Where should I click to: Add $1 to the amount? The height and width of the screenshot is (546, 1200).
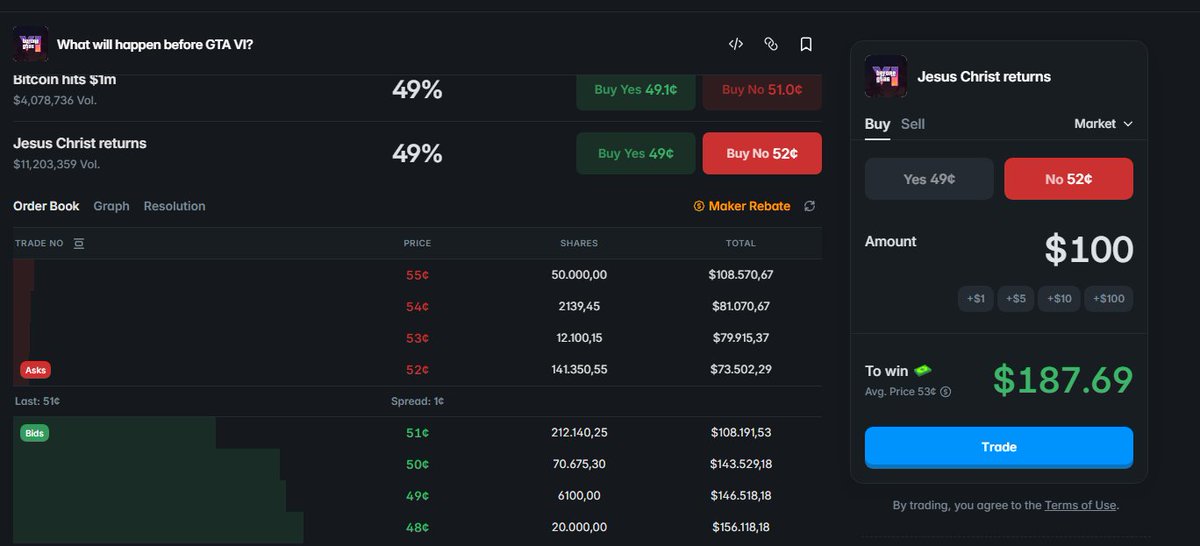[975, 298]
